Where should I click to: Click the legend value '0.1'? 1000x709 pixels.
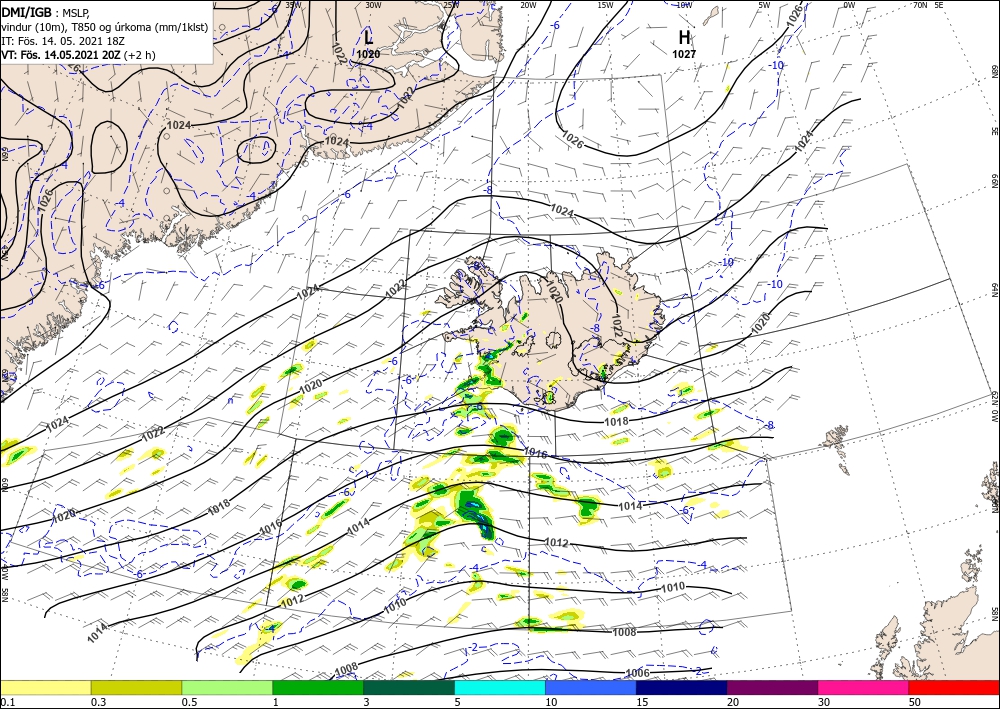(x=6, y=702)
